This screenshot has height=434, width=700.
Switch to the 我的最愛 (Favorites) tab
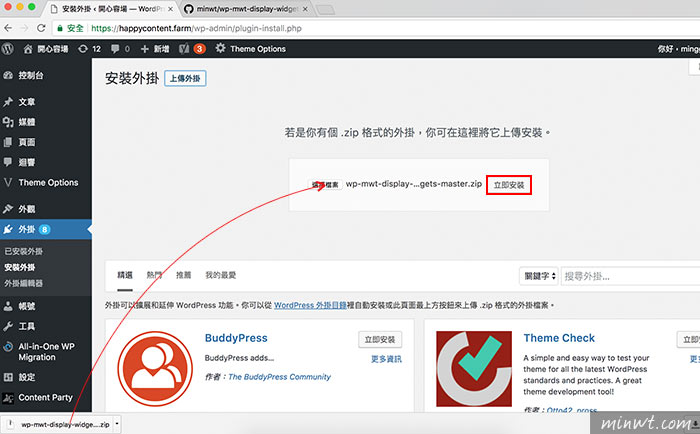point(221,275)
